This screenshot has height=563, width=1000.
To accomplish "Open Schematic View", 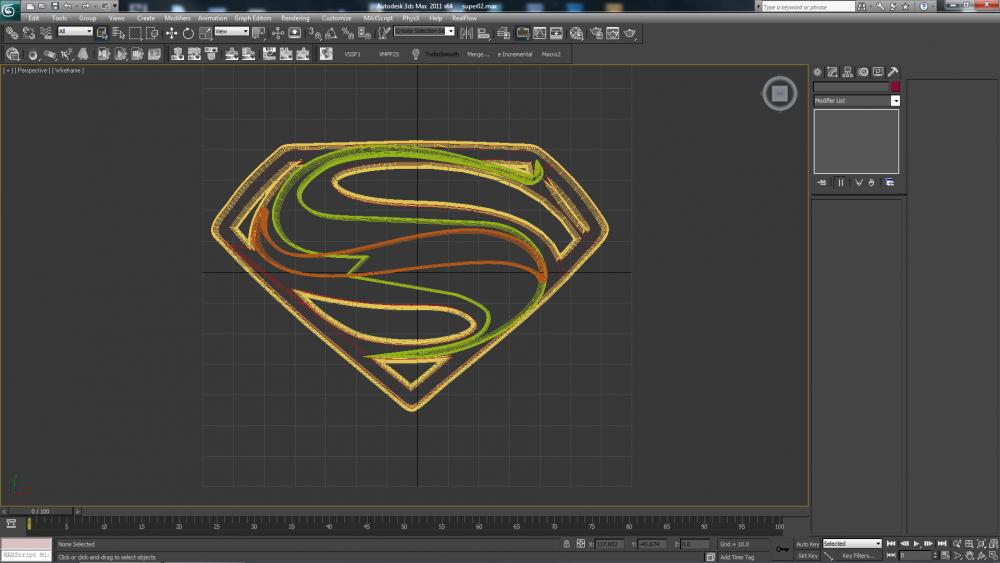I will [556, 33].
